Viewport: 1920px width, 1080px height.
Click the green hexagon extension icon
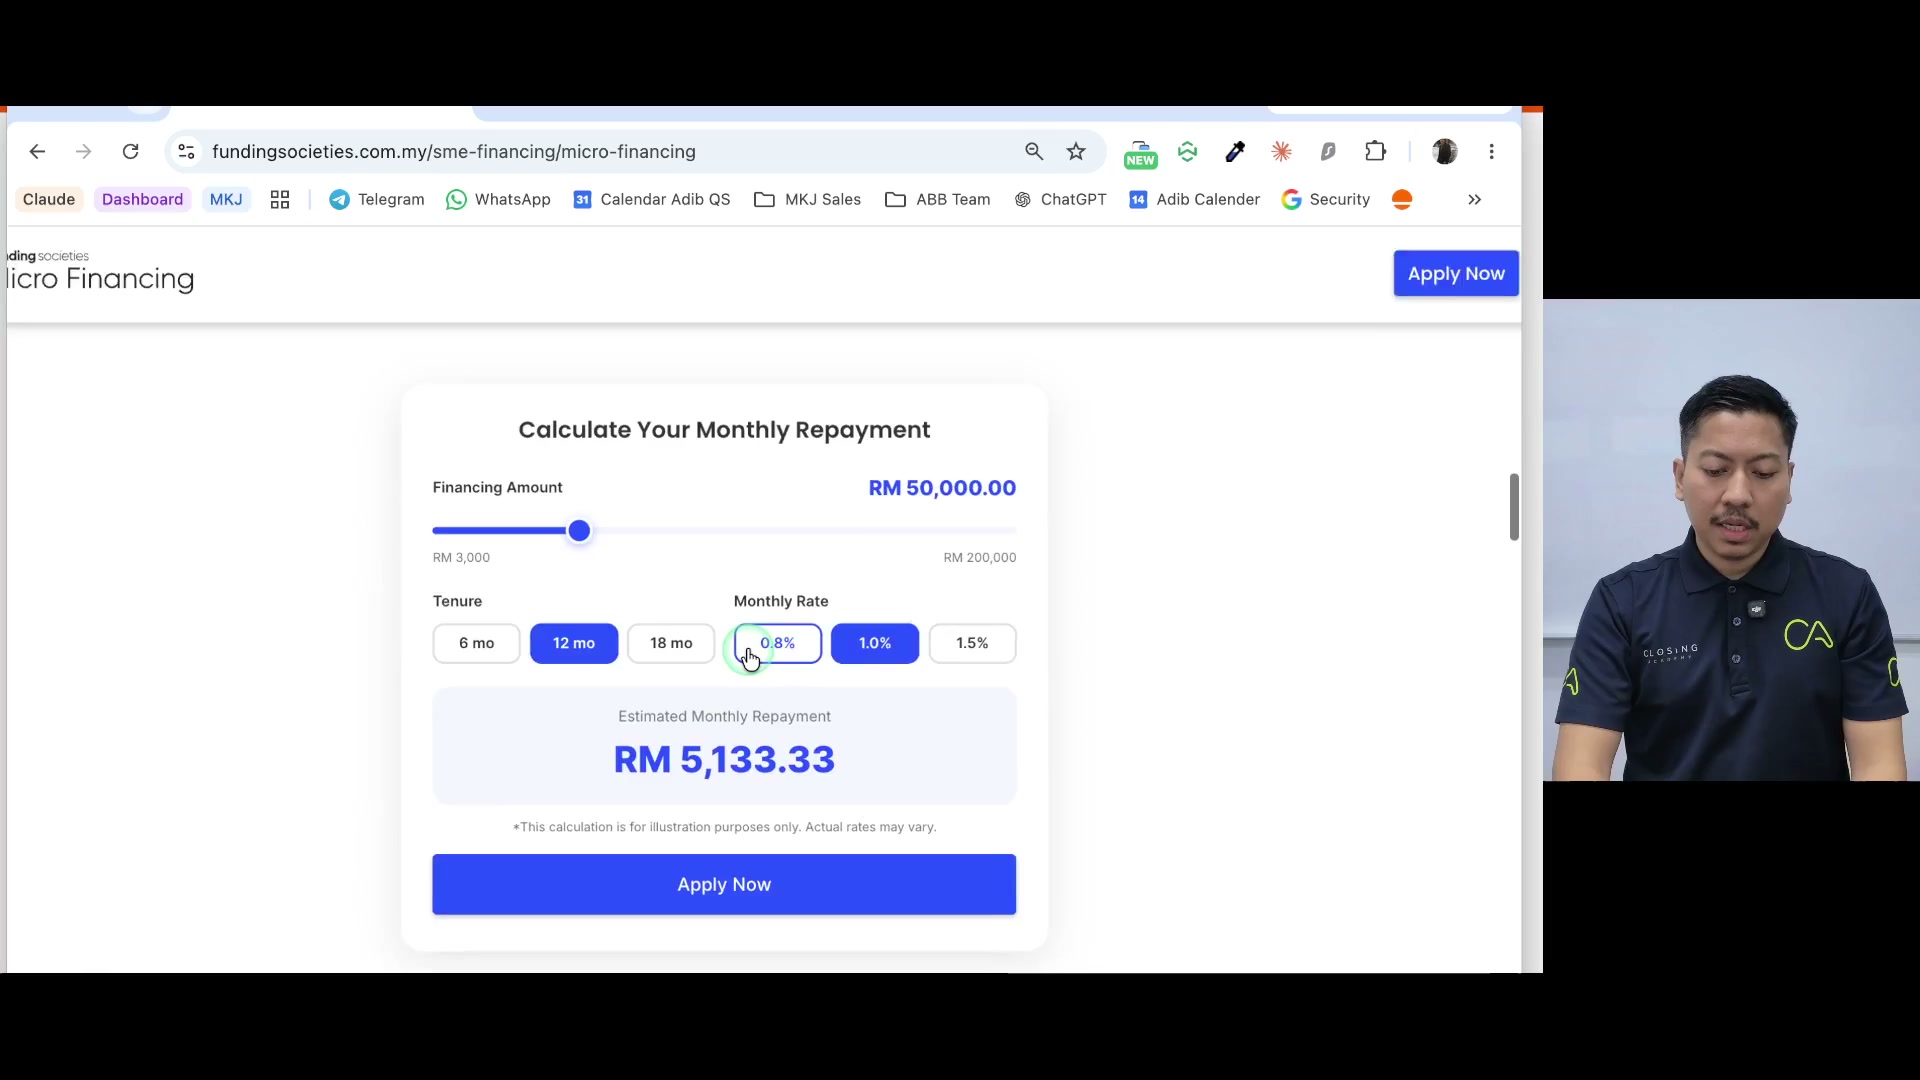1188,152
